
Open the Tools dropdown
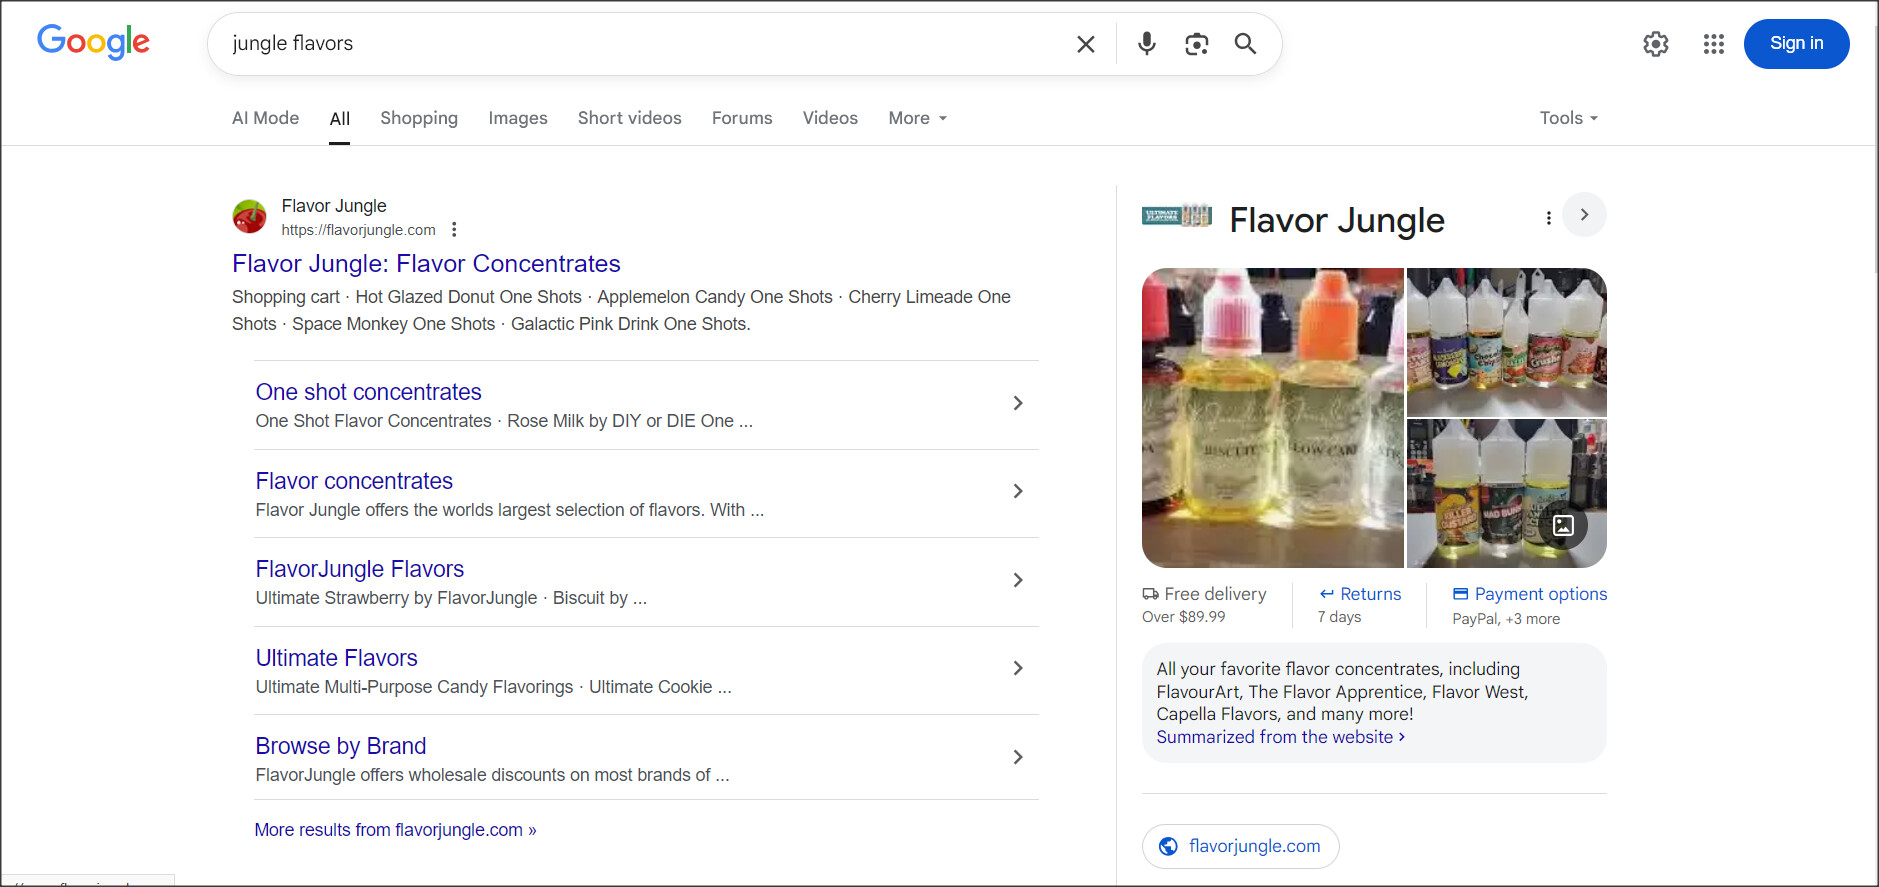click(1568, 118)
